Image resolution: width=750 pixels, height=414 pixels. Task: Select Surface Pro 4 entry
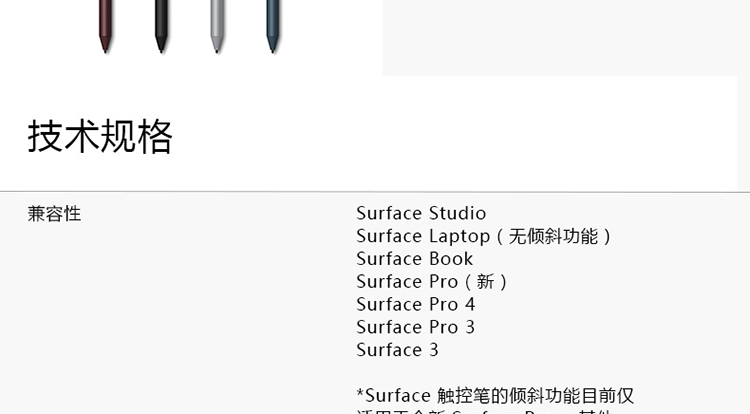pos(415,304)
